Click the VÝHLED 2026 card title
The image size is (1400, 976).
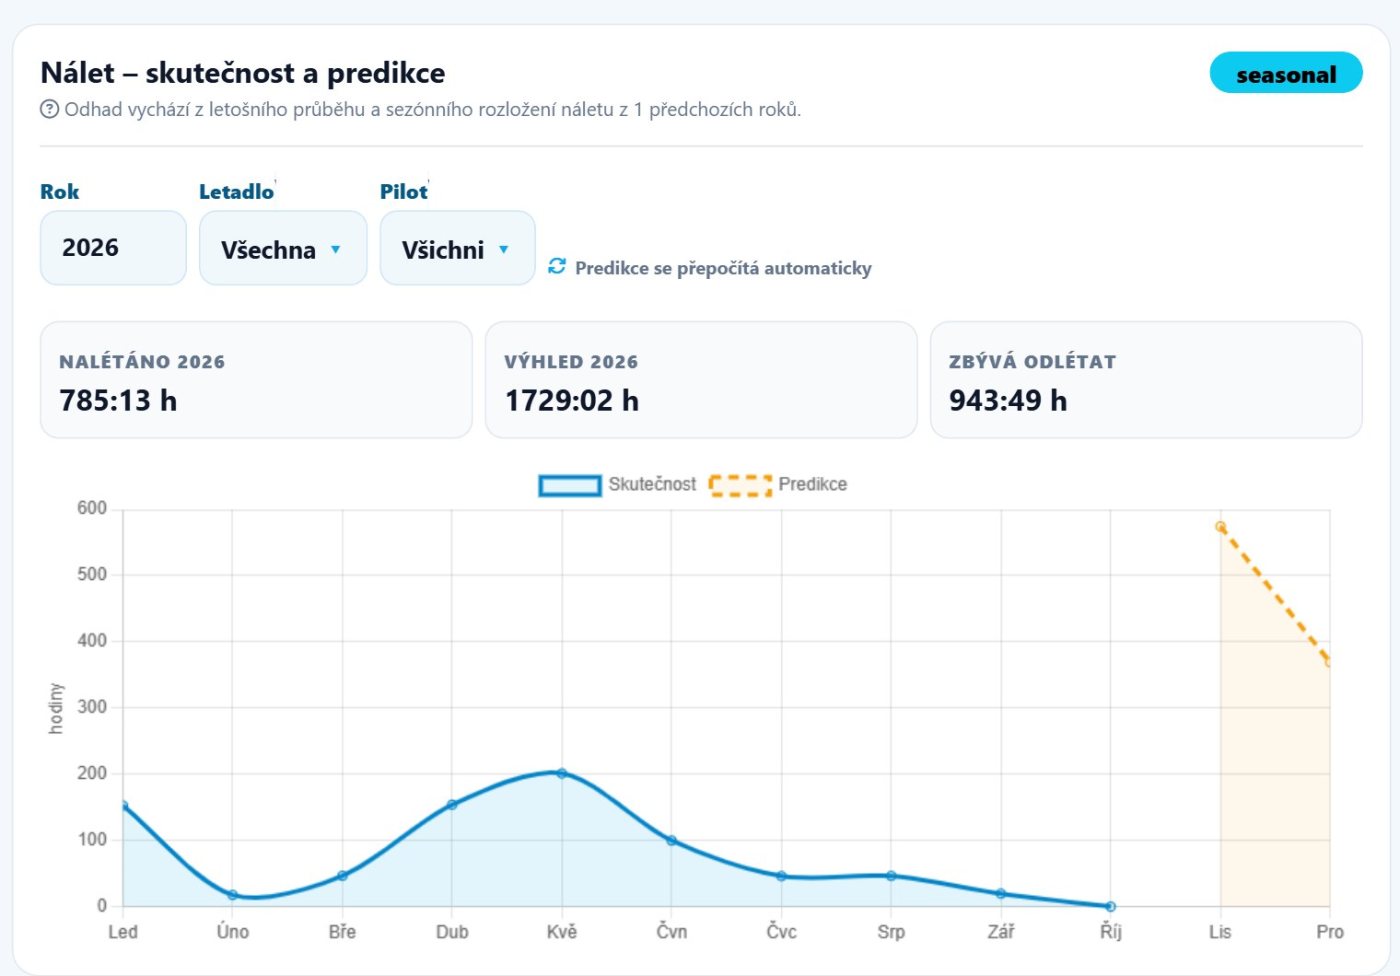point(571,362)
